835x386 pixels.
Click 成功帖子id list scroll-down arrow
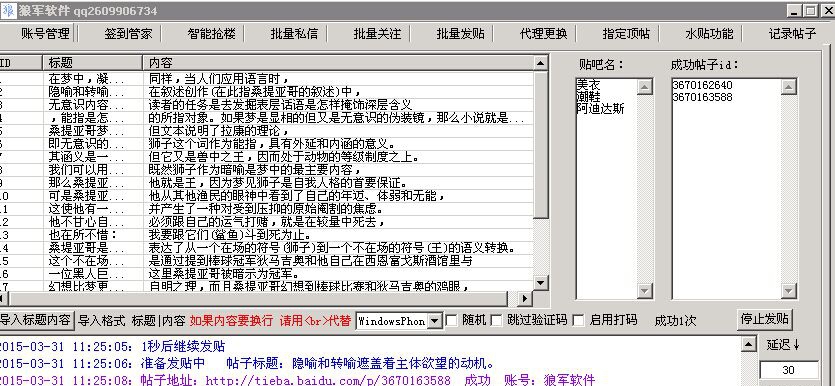(x=789, y=291)
